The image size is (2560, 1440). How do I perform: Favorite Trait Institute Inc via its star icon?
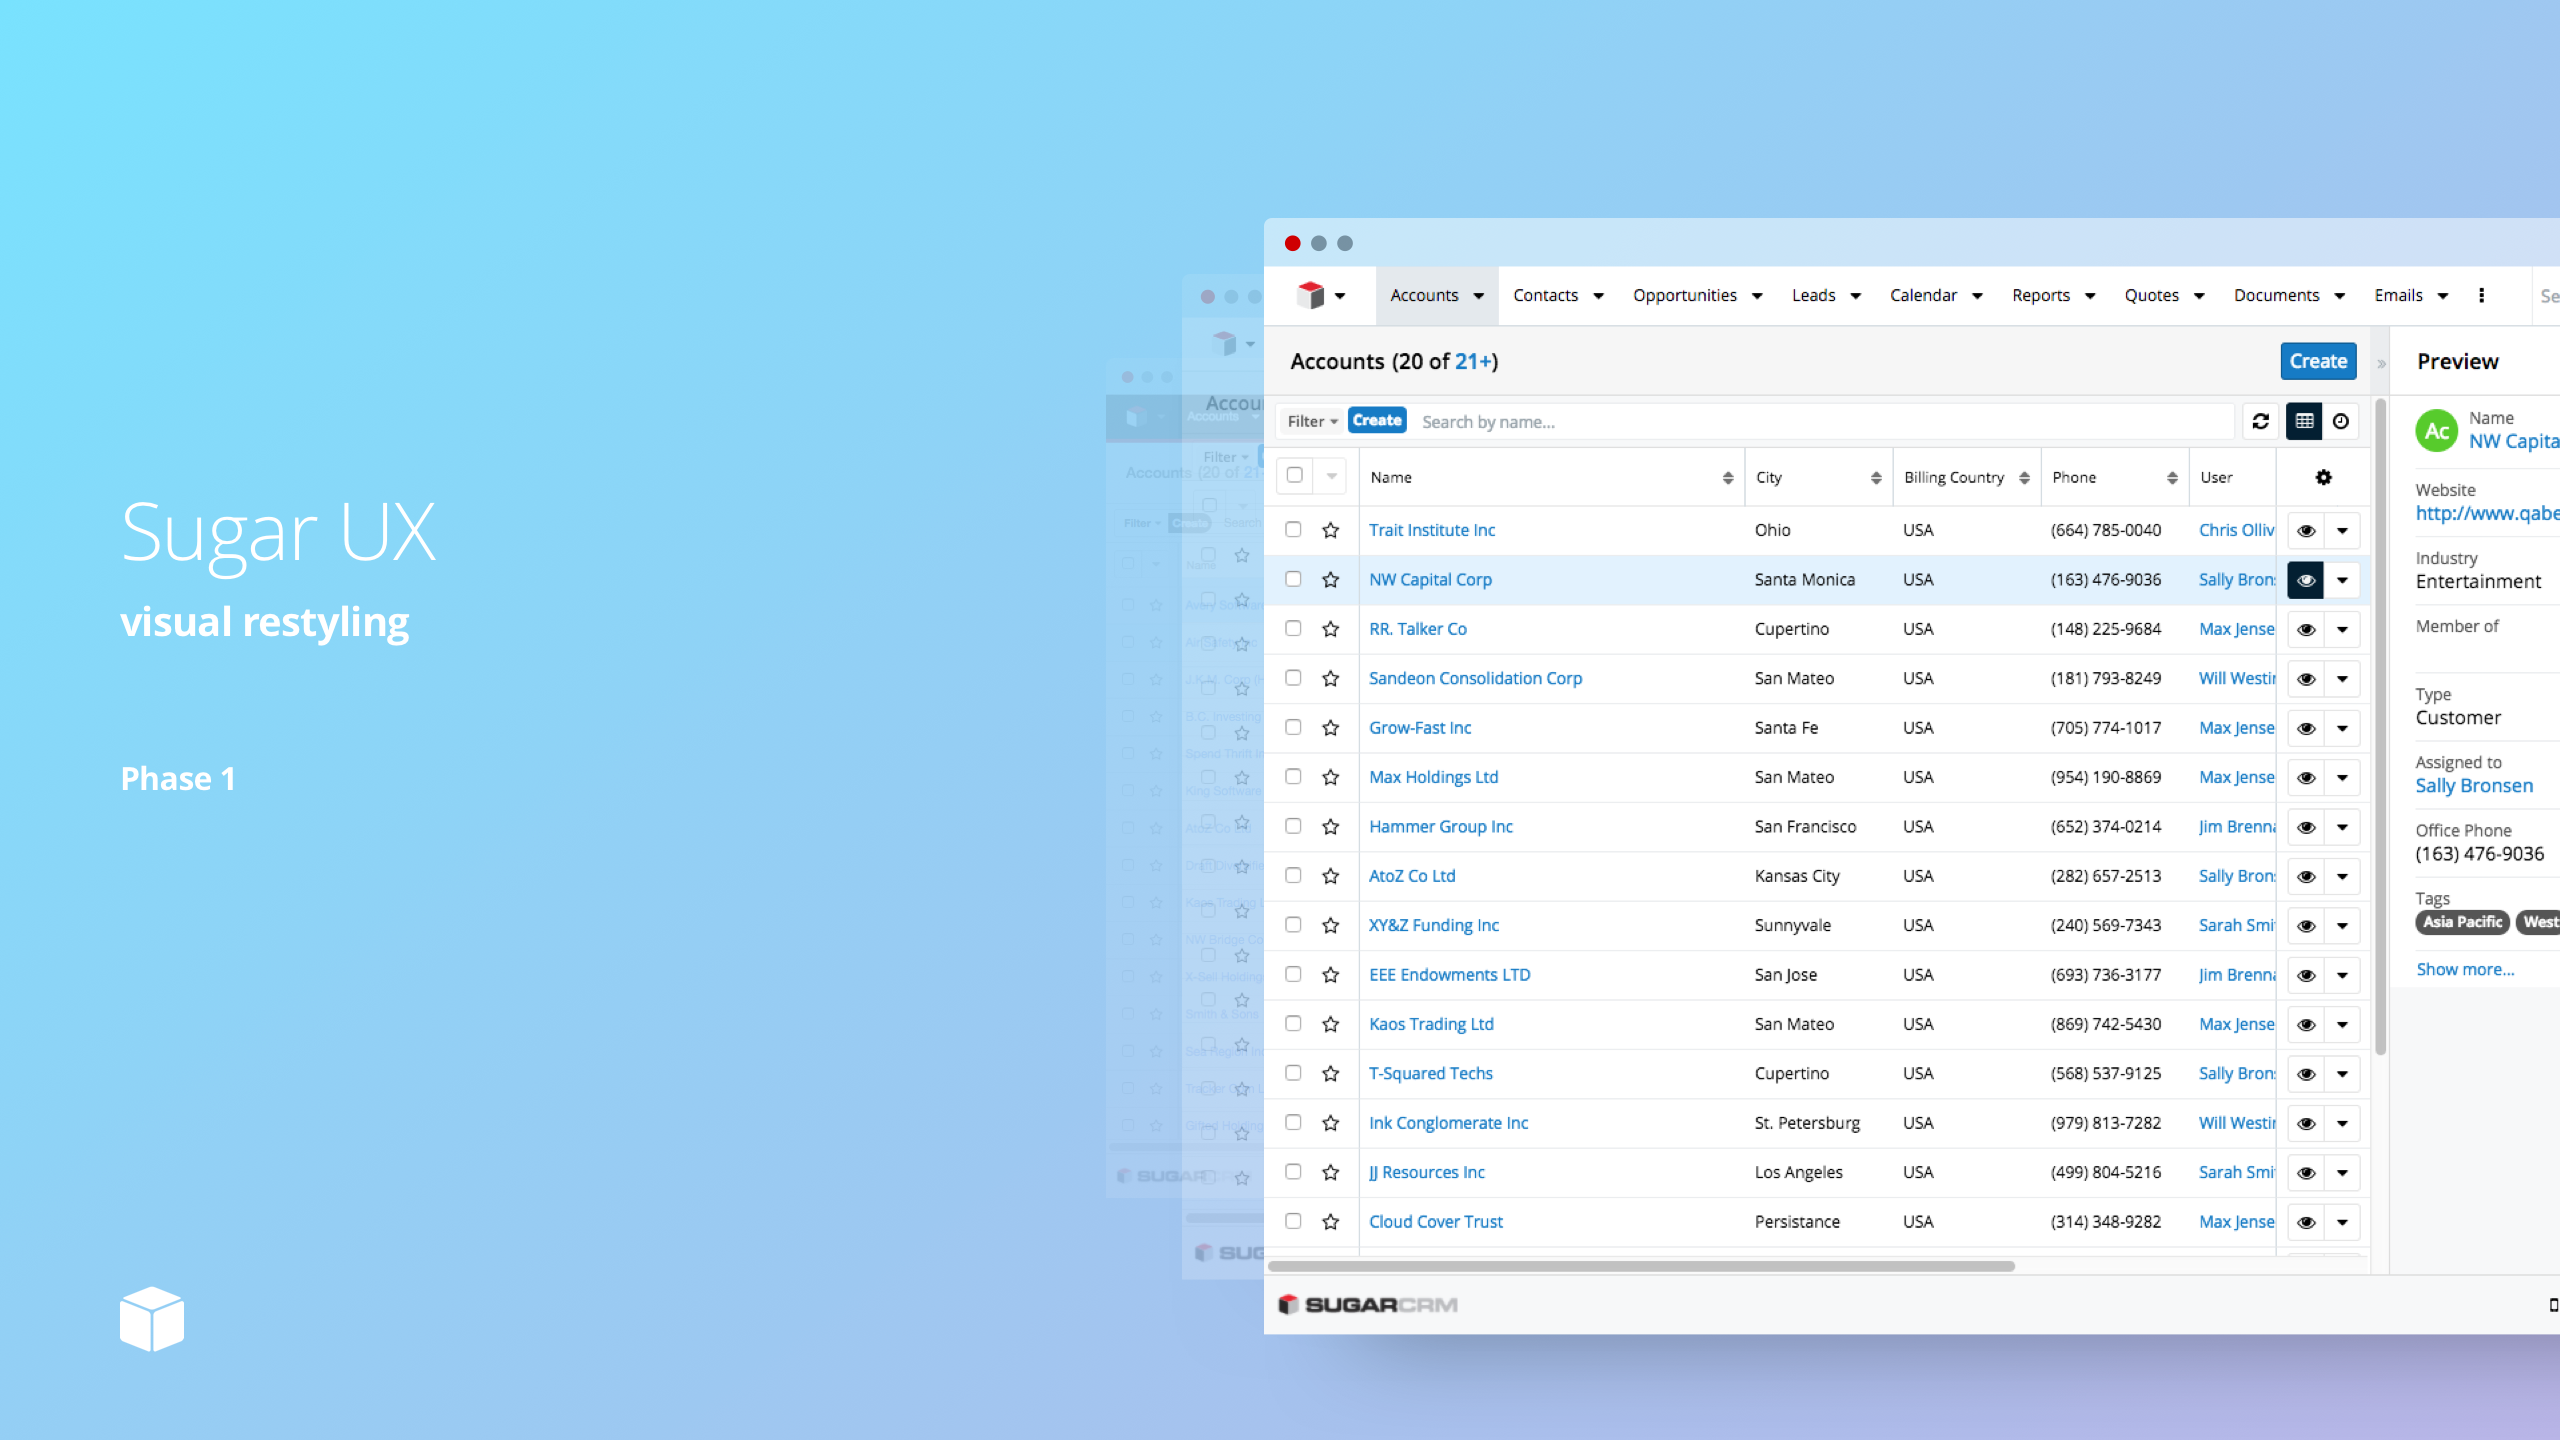1331,530
